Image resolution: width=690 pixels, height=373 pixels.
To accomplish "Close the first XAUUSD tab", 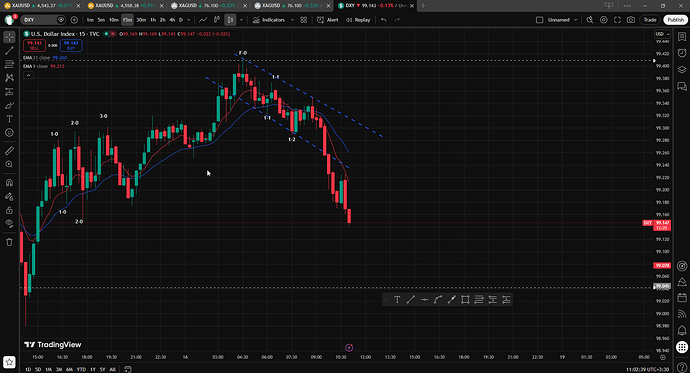I will point(78,6).
